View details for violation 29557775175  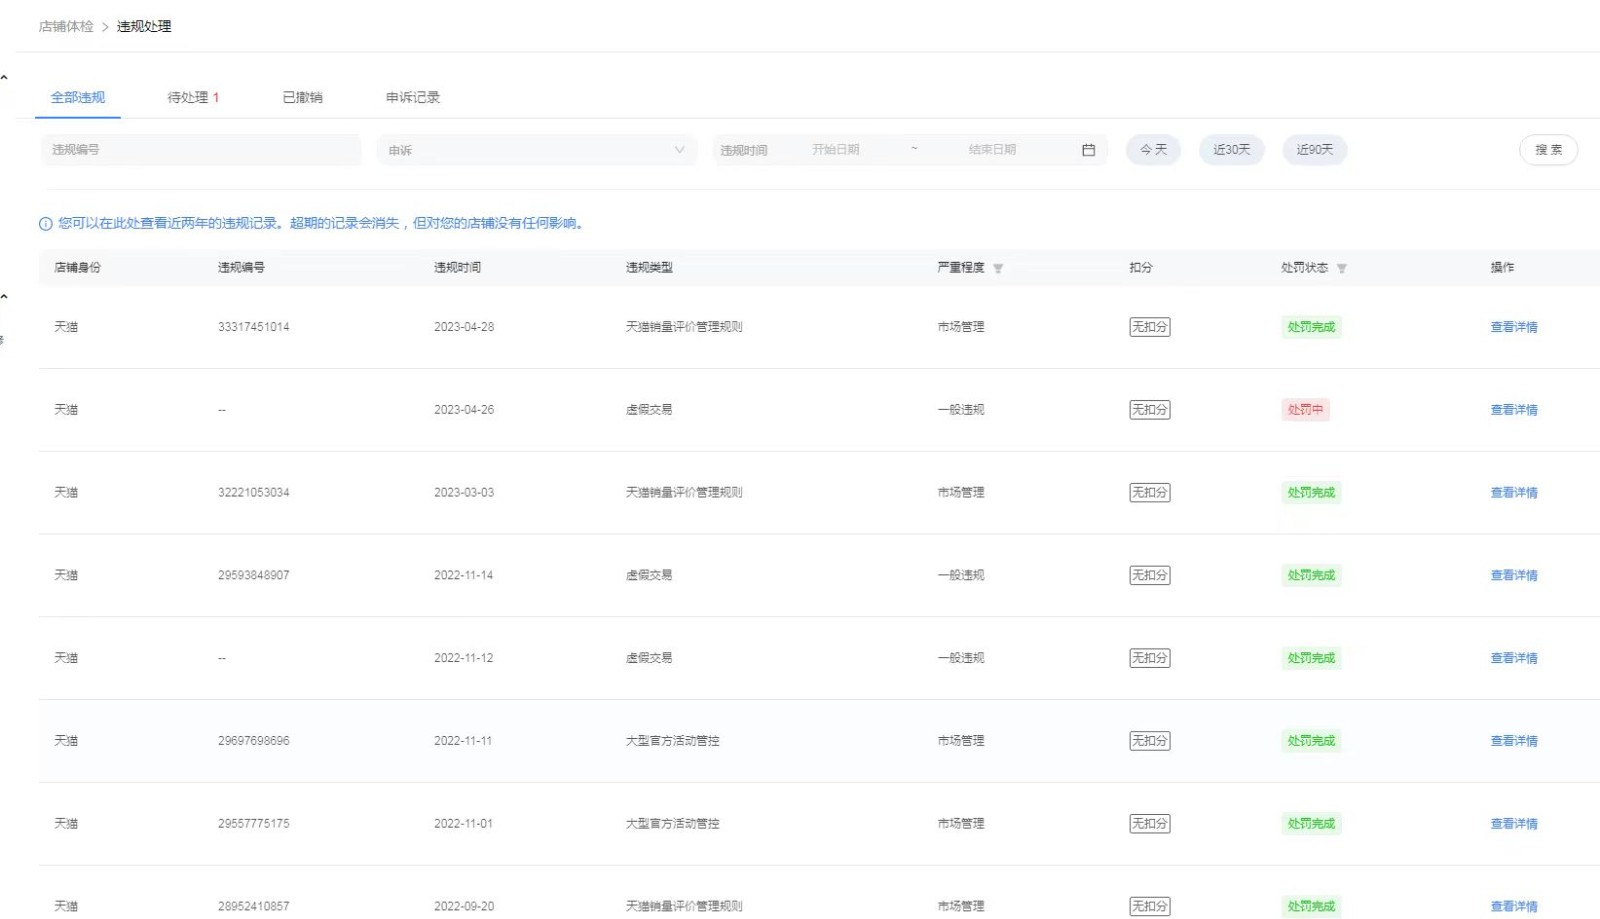tap(1514, 824)
